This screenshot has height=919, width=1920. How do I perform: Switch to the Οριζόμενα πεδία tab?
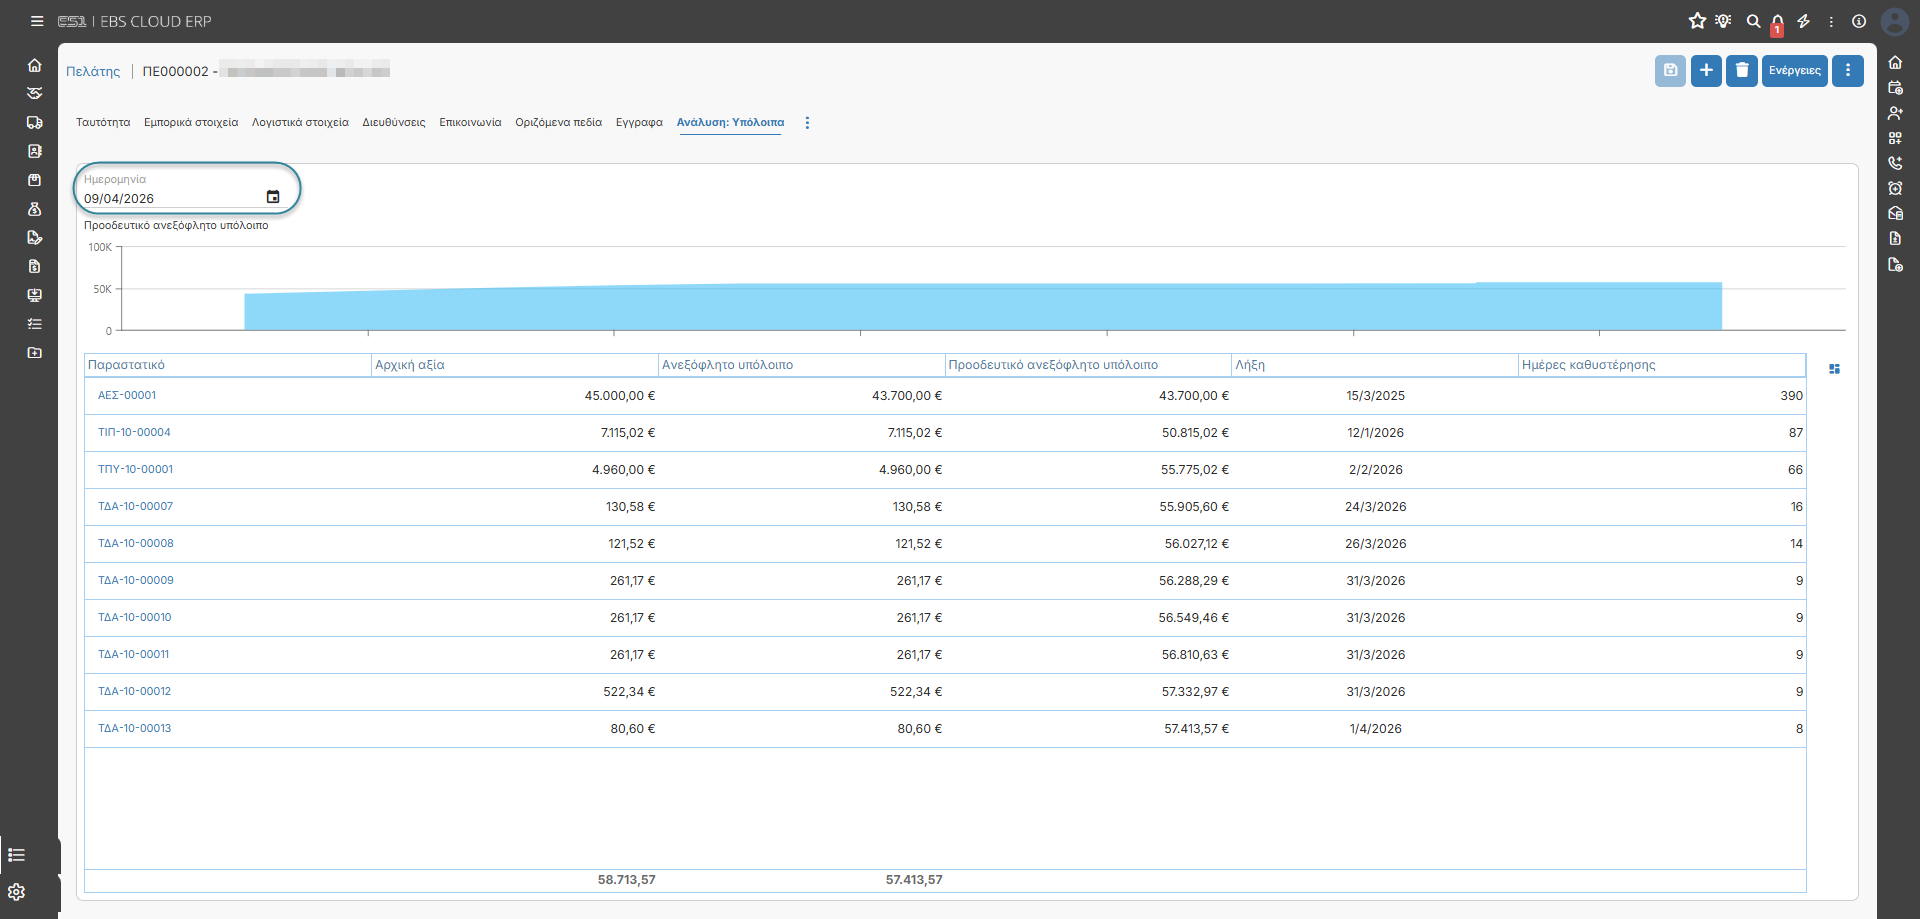pyautogui.click(x=558, y=123)
